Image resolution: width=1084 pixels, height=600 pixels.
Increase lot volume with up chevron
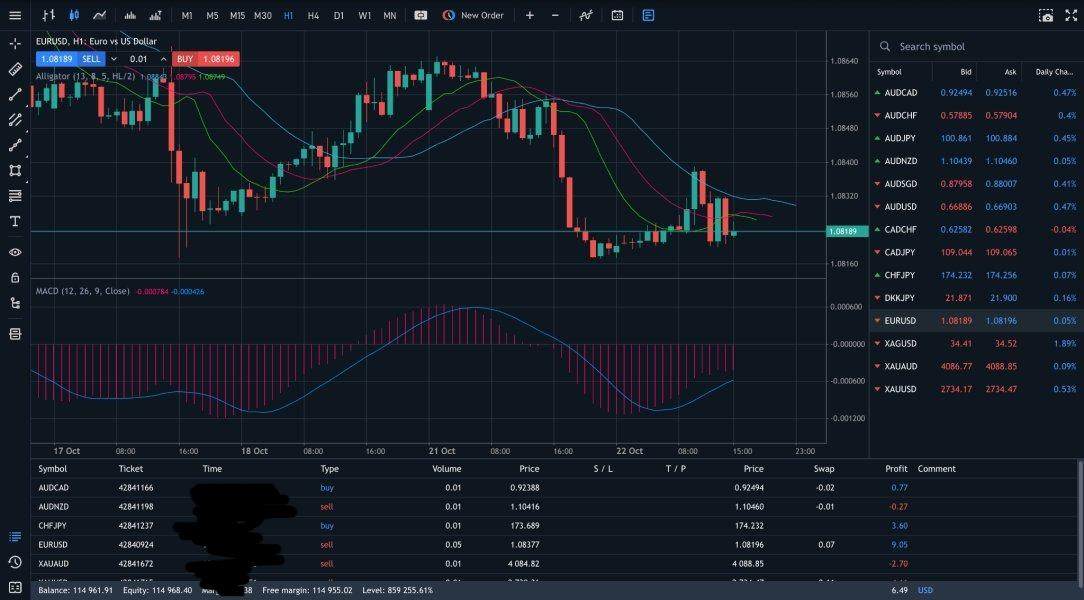pos(162,59)
